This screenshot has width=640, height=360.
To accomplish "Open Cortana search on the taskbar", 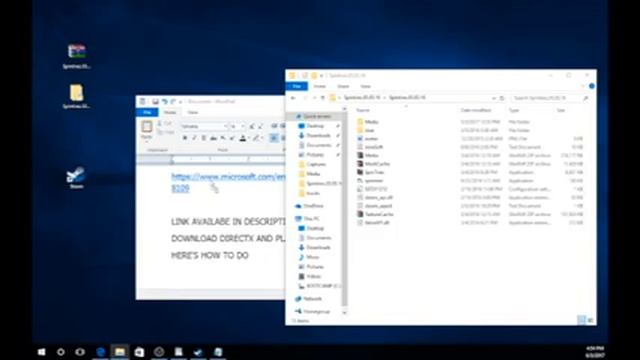I will [x=61, y=352].
